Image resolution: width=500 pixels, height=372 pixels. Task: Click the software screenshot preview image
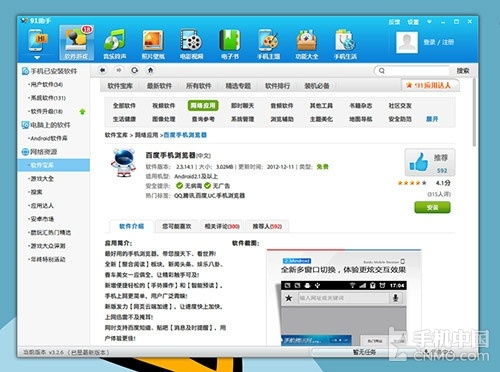[x=344, y=297]
